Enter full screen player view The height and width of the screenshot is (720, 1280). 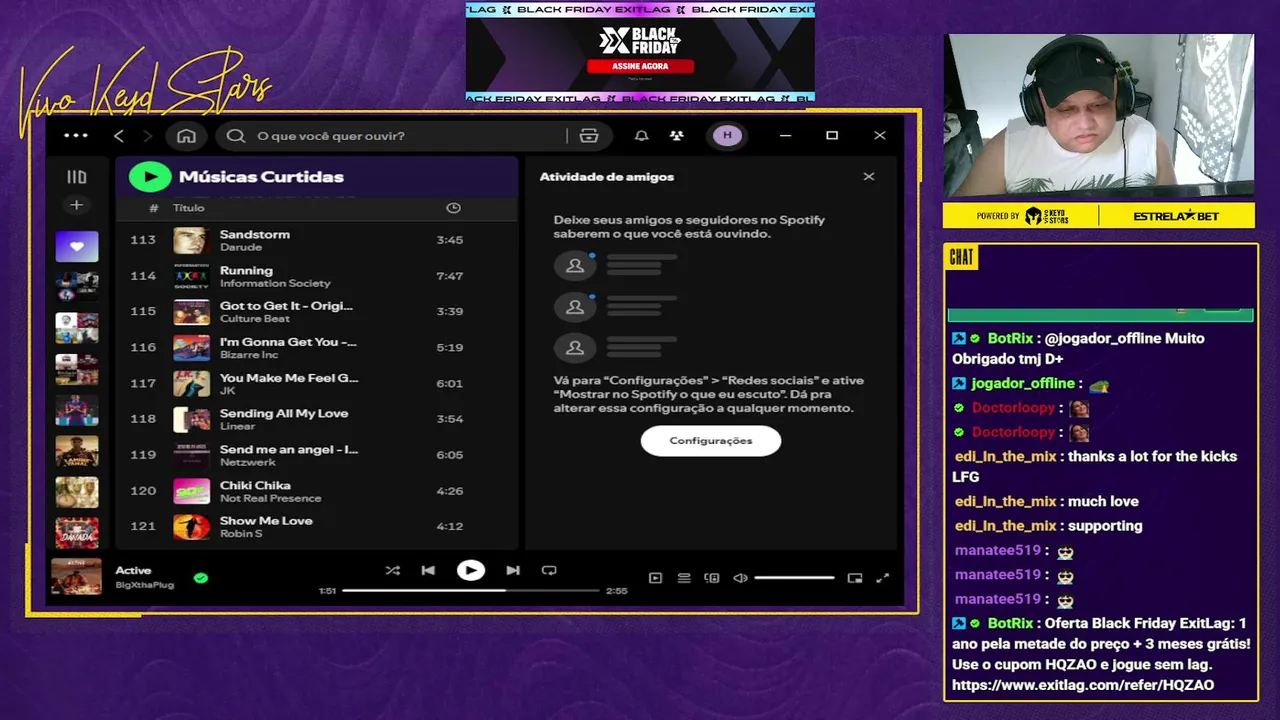tap(883, 578)
